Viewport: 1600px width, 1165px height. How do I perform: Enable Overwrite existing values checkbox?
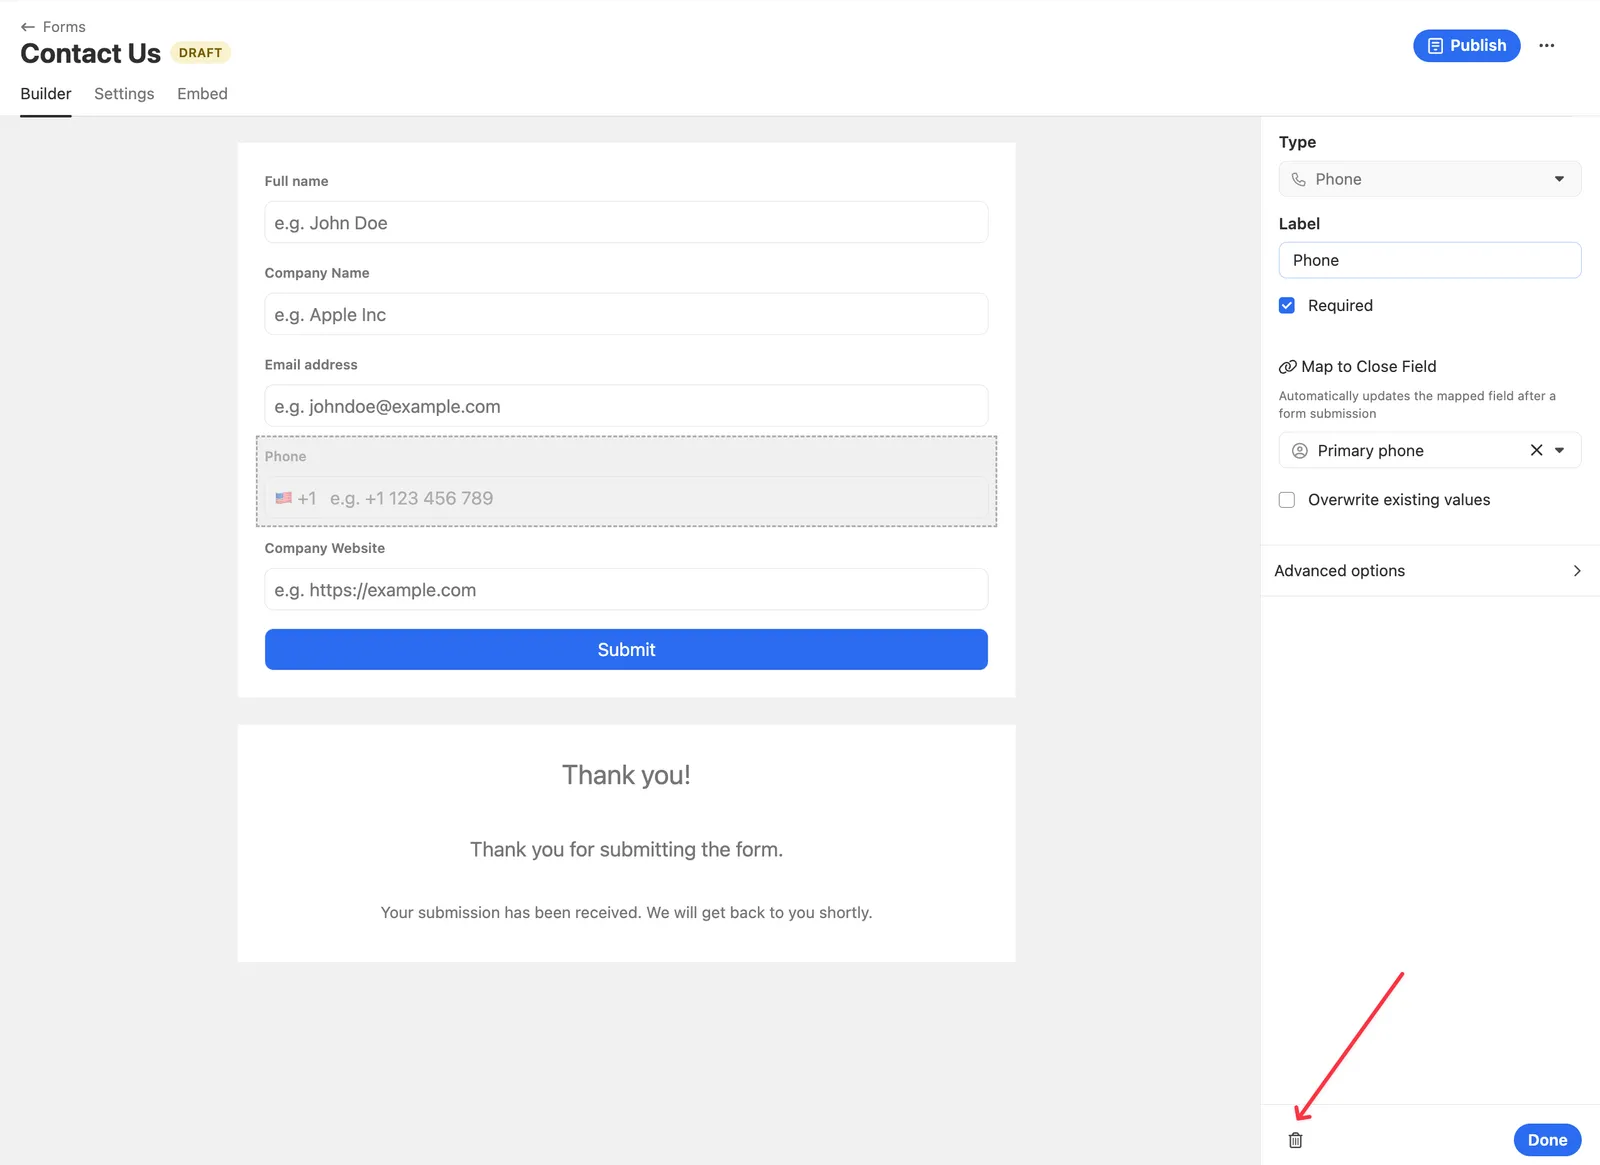point(1287,499)
